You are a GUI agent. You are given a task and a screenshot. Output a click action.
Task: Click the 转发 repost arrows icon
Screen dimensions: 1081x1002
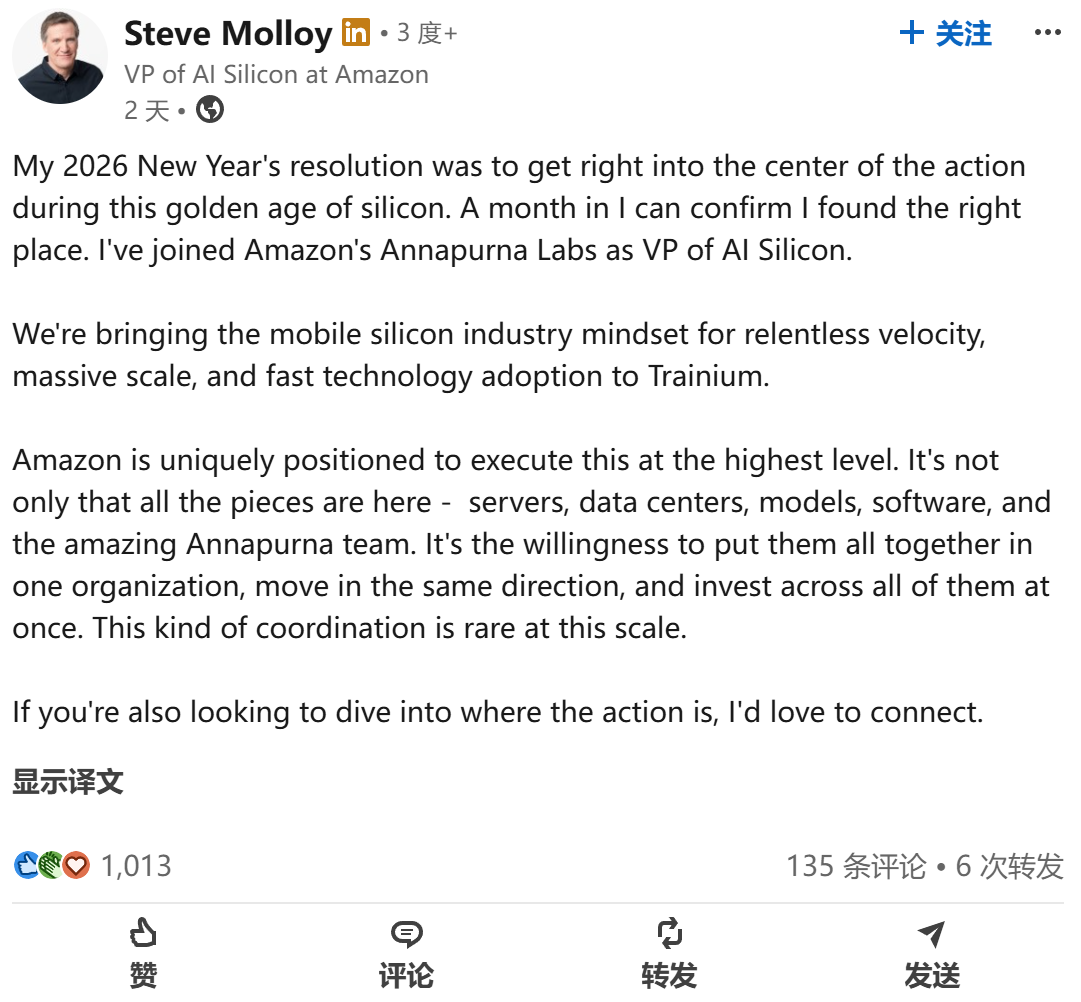coord(669,933)
